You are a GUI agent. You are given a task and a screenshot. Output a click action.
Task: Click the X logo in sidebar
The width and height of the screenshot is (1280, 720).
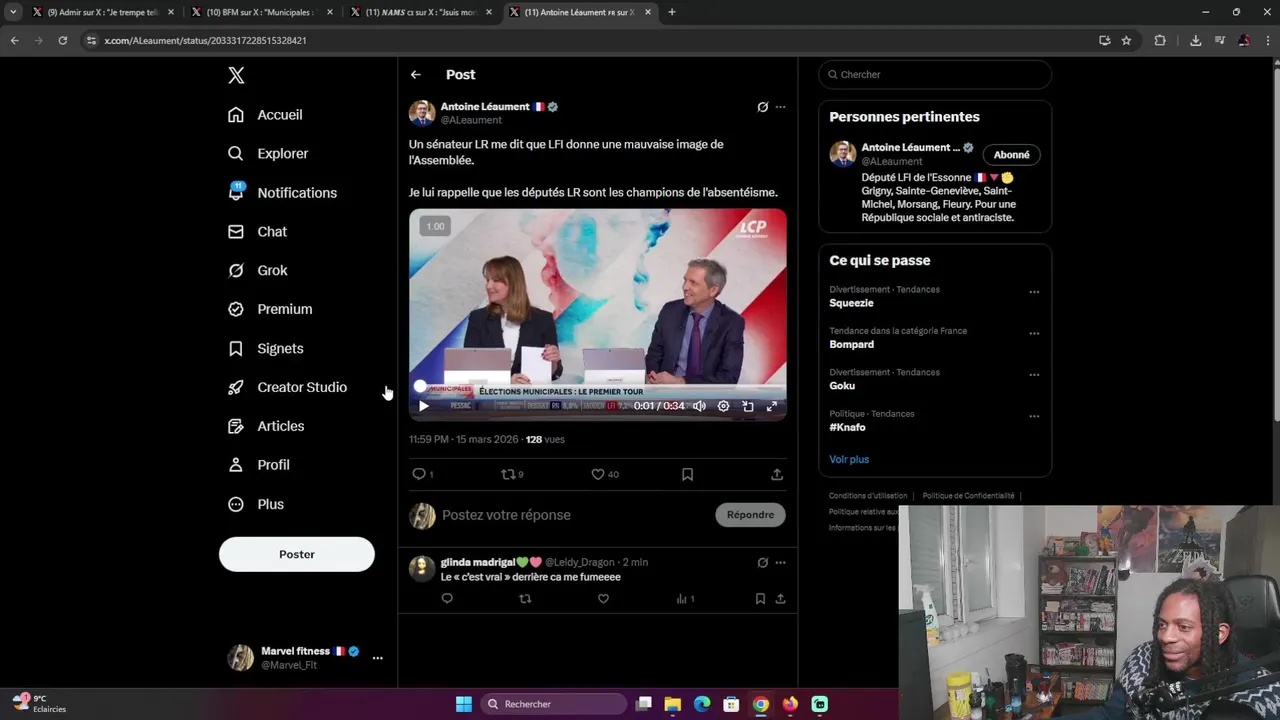pos(236,75)
